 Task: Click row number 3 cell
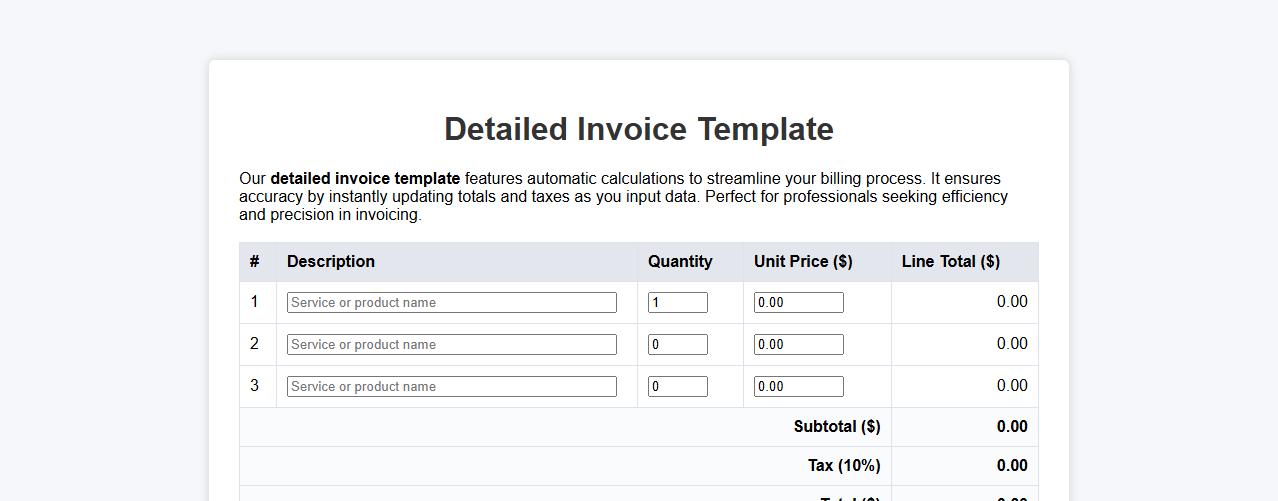pos(258,386)
